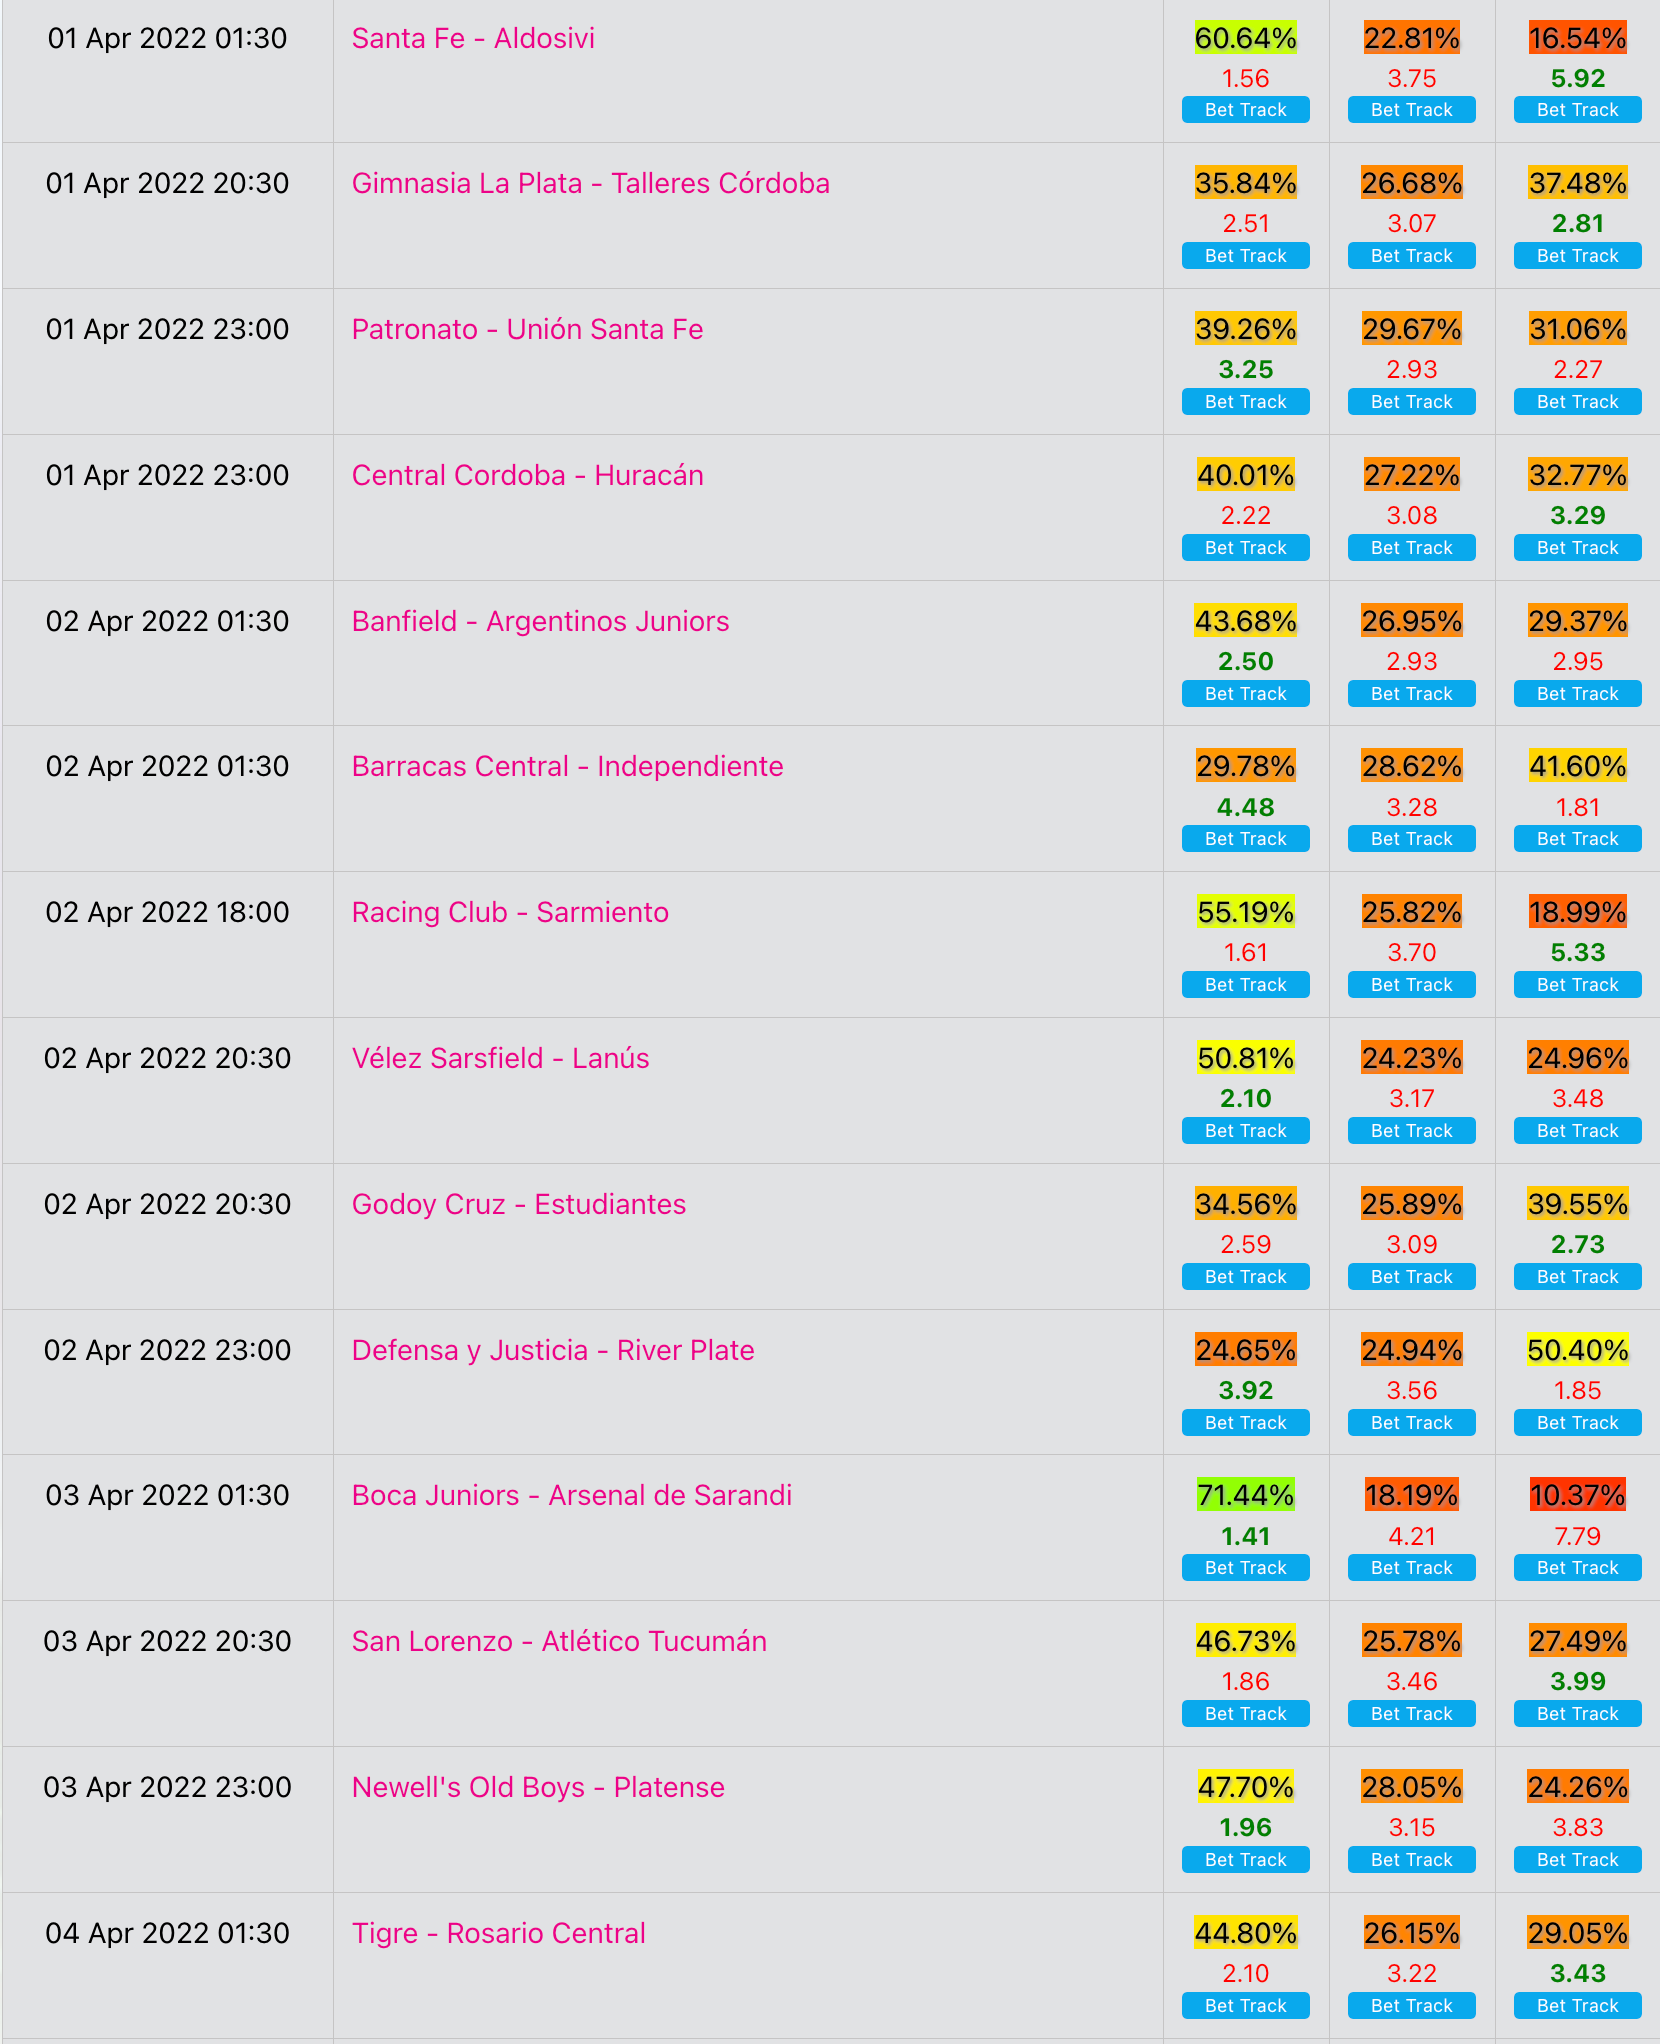Open Racing Club - Sarmiento match page
This screenshot has height=2044, width=1660.
tap(510, 913)
